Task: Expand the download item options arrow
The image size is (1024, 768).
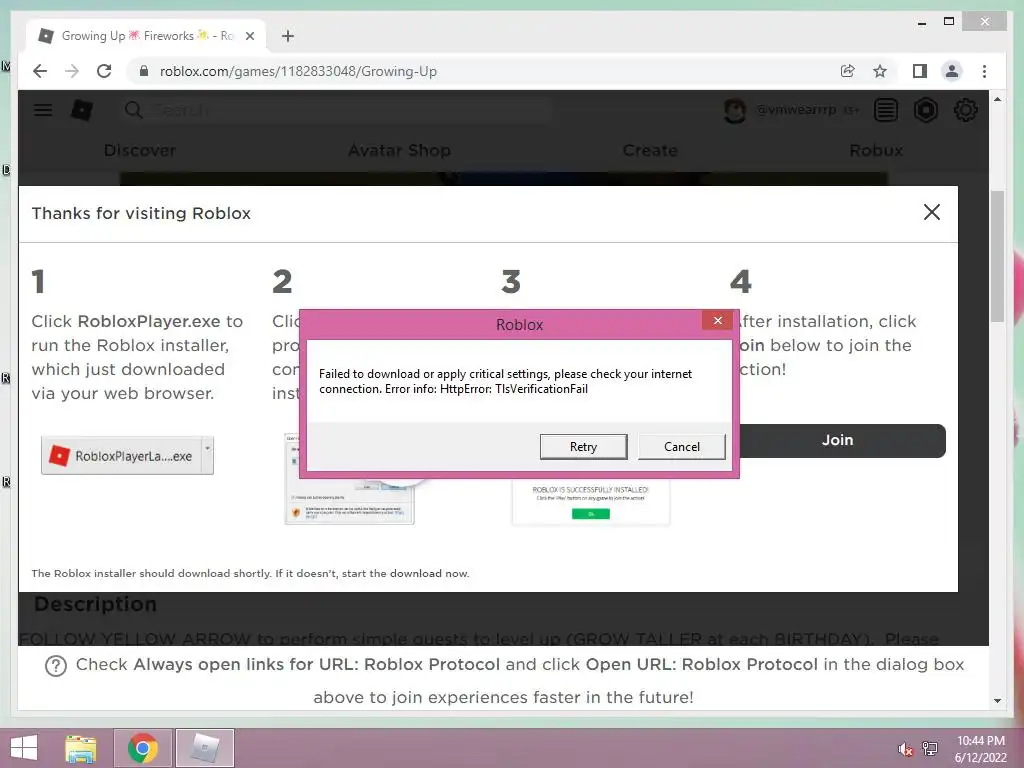Action: [208, 455]
